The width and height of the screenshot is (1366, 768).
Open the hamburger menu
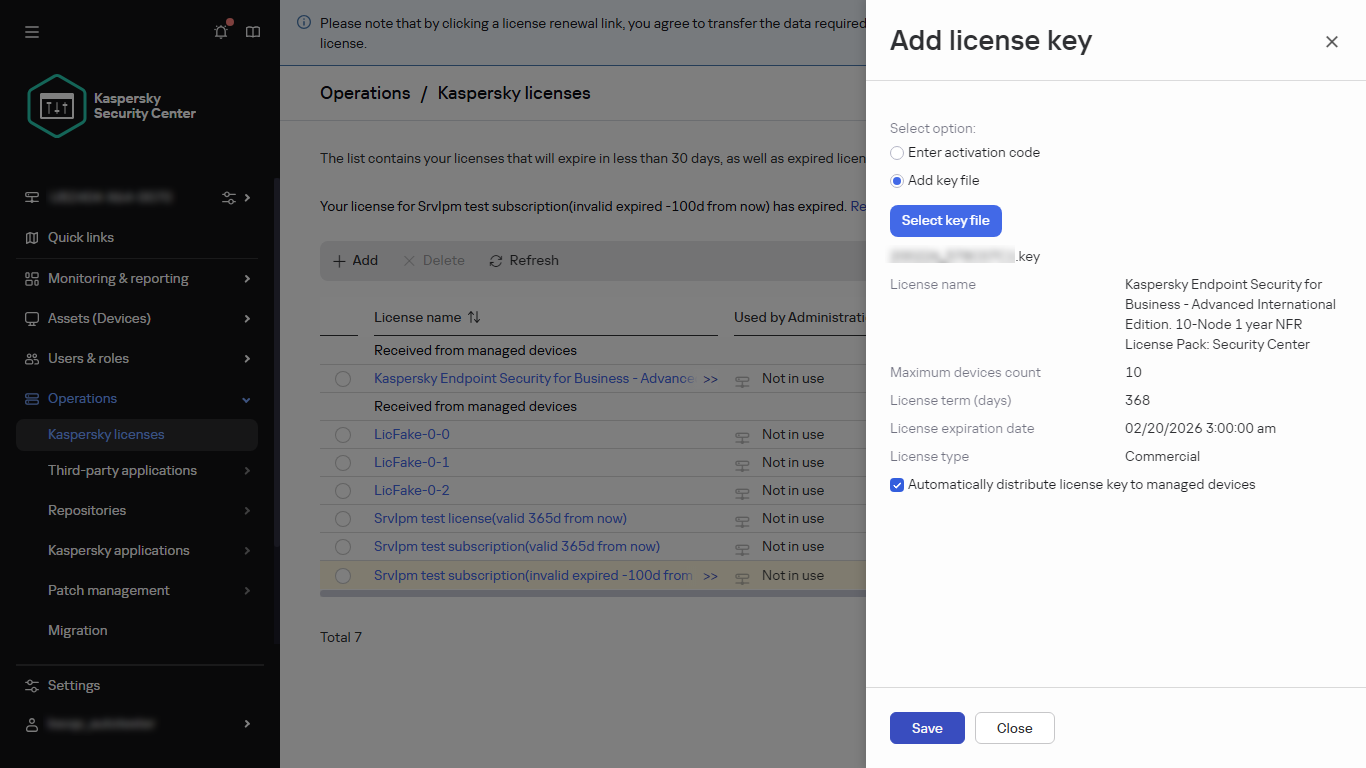[x=31, y=32]
